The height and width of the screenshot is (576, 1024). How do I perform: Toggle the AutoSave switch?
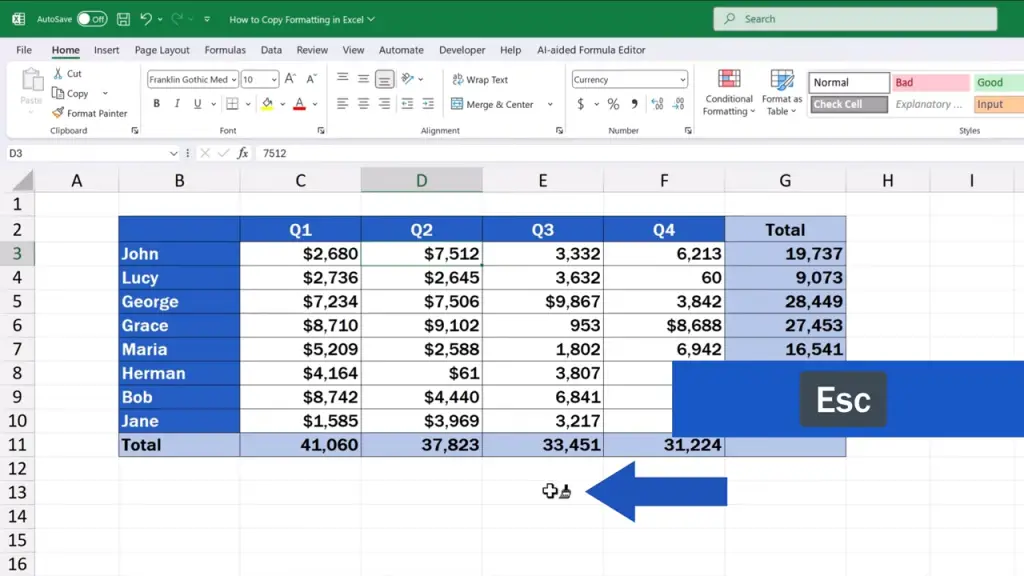tap(92, 19)
